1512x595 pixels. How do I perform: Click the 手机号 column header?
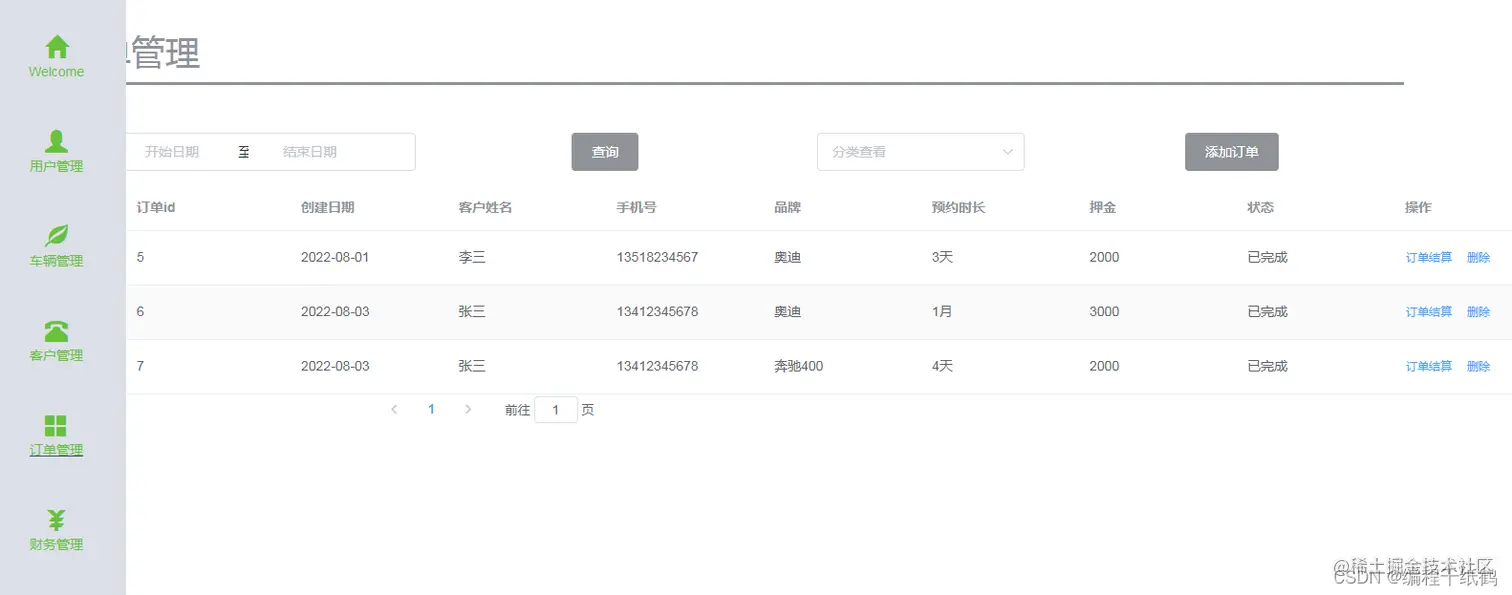click(x=637, y=207)
